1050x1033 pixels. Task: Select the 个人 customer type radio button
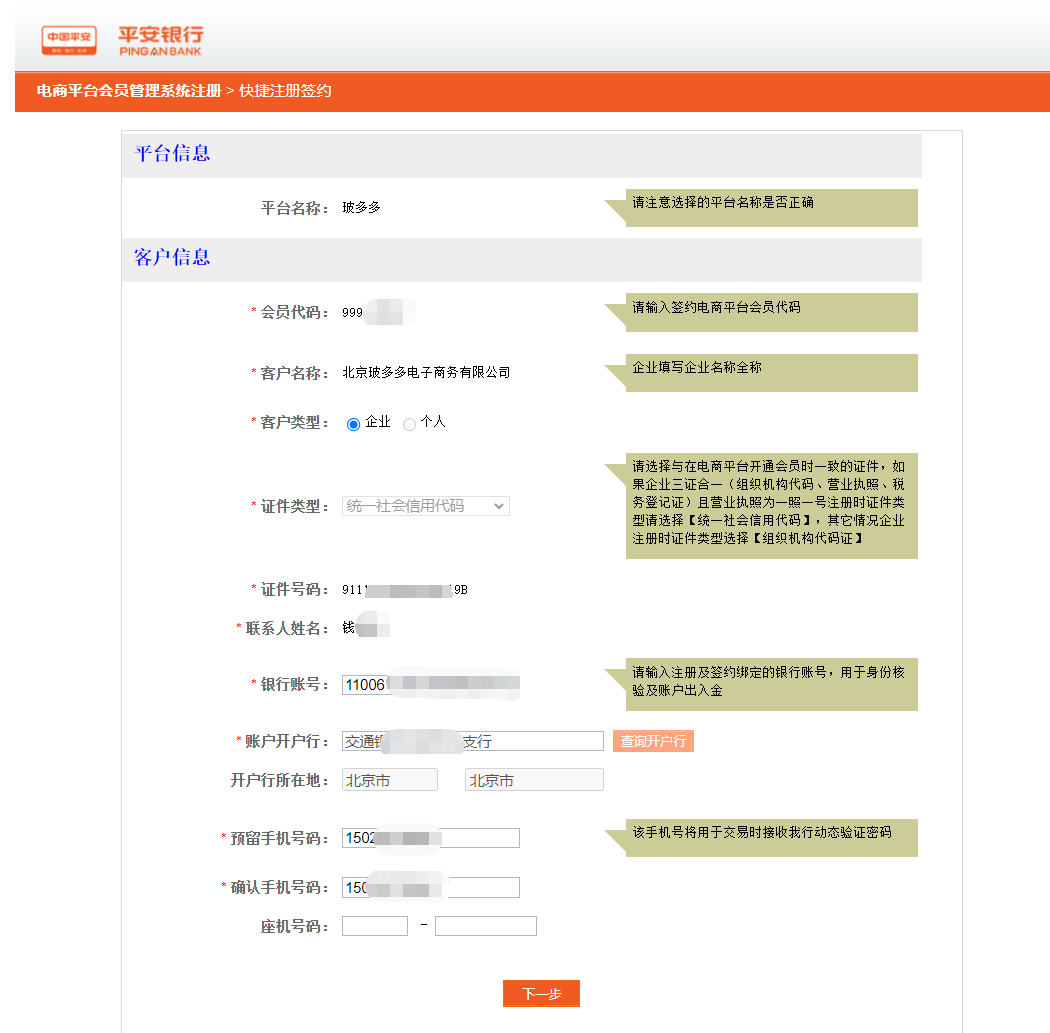click(409, 424)
